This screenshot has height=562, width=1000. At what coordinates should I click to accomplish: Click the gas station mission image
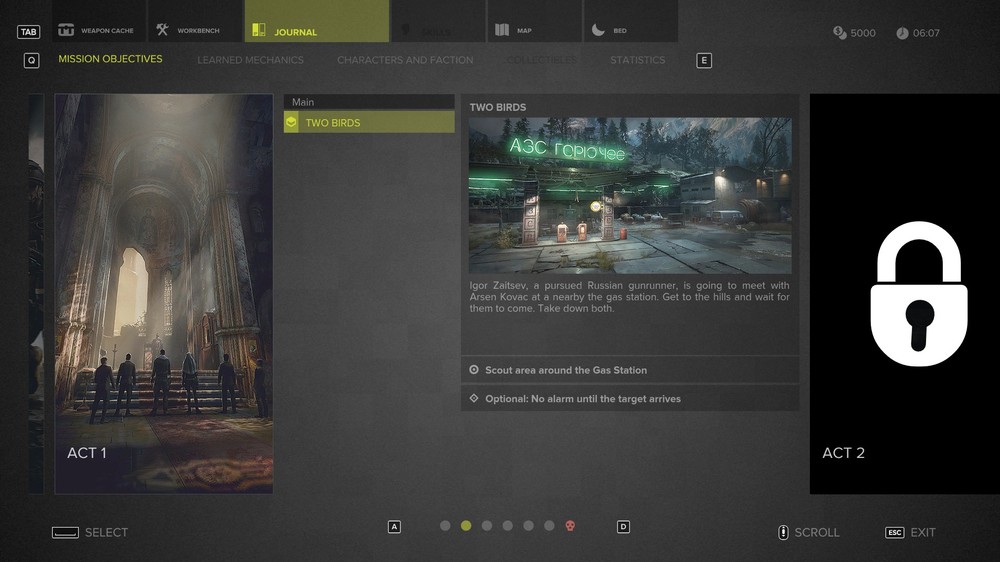coord(630,195)
